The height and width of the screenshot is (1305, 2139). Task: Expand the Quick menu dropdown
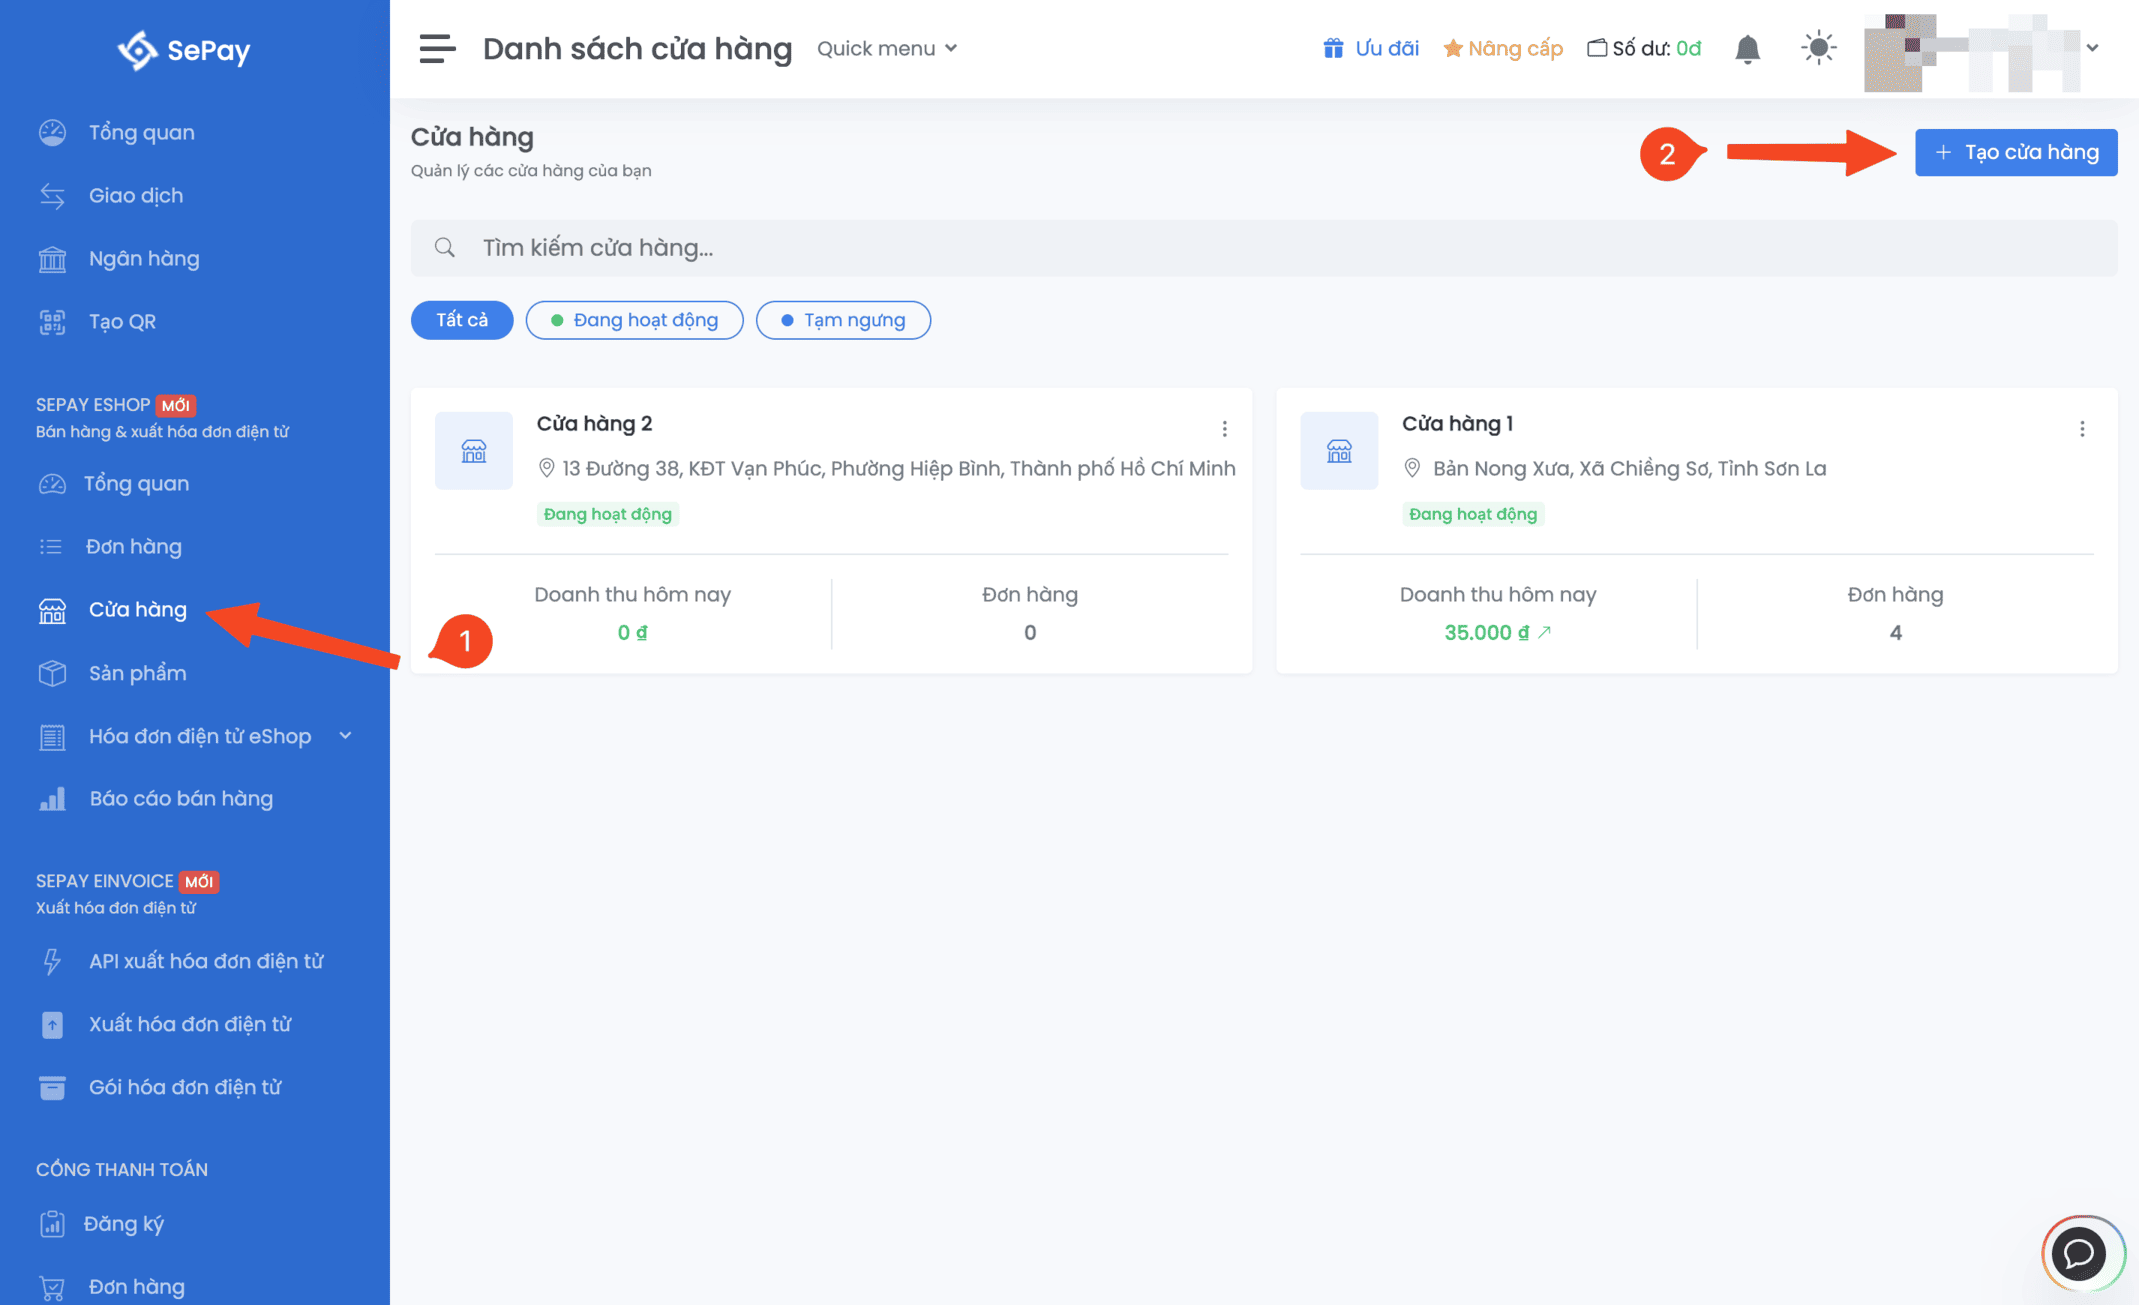[887, 48]
